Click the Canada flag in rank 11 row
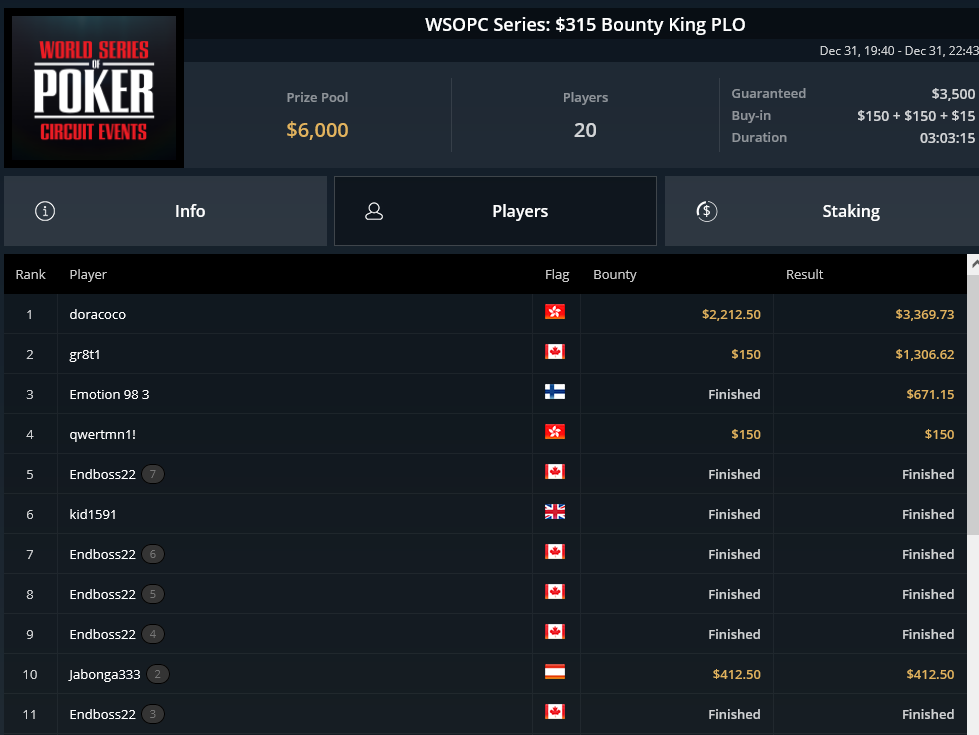This screenshot has width=979, height=735. tap(554, 711)
